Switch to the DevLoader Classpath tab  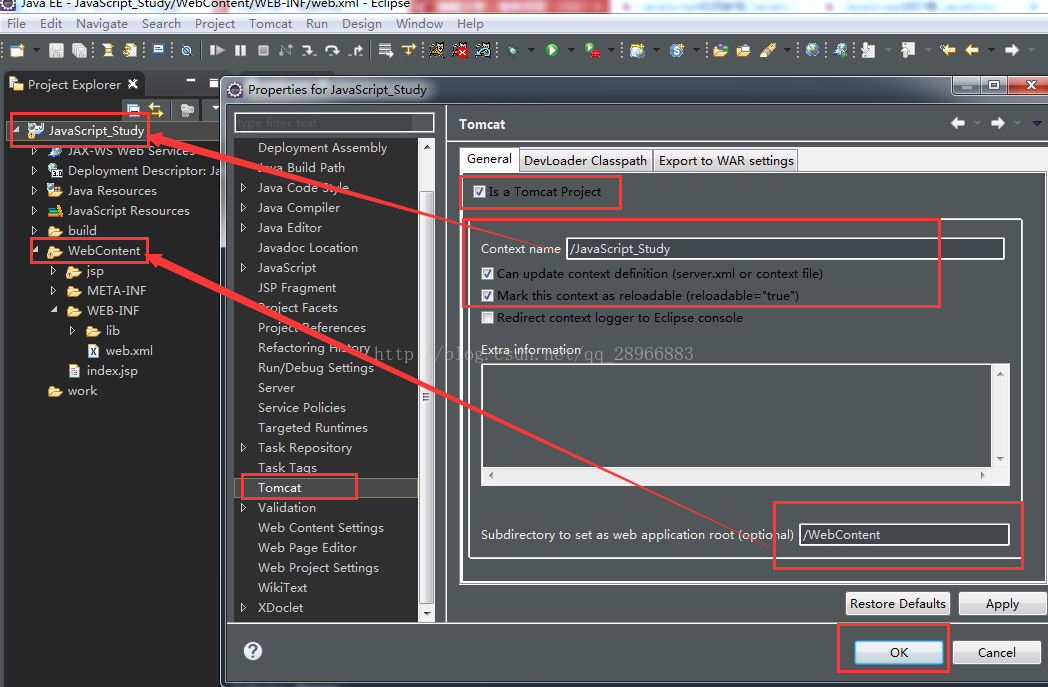[x=585, y=160]
